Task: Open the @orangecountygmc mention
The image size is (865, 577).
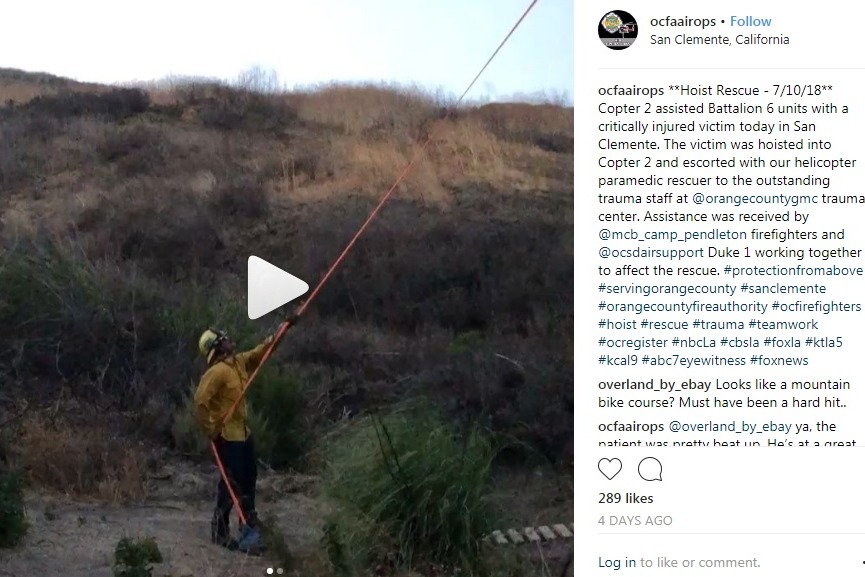Action: [x=755, y=199]
